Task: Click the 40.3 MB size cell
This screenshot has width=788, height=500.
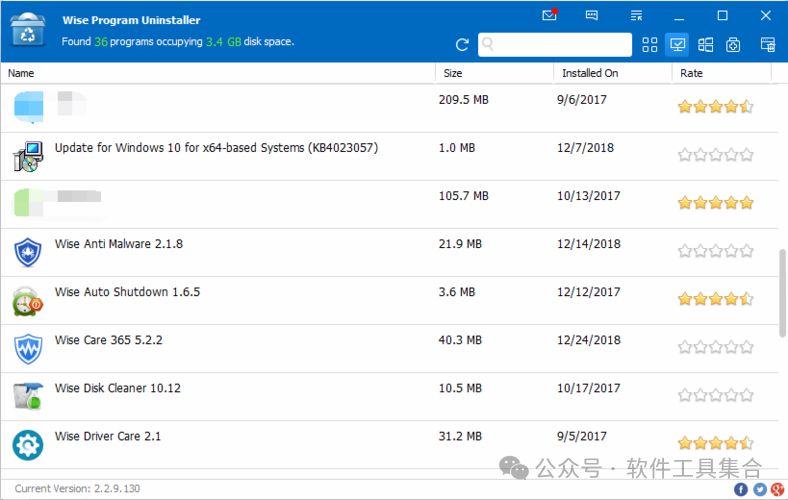Action: coord(460,340)
